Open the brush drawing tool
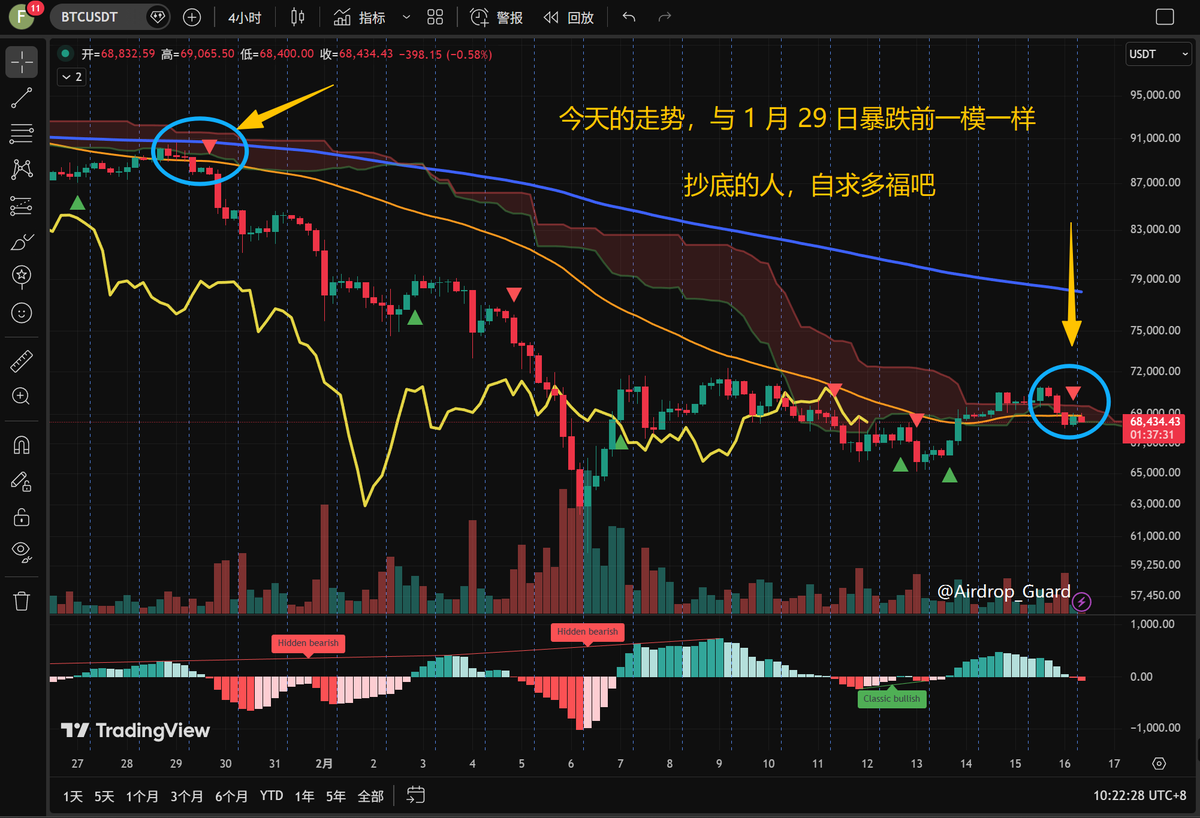Screen dimensions: 1200x818 pos(21,241)
